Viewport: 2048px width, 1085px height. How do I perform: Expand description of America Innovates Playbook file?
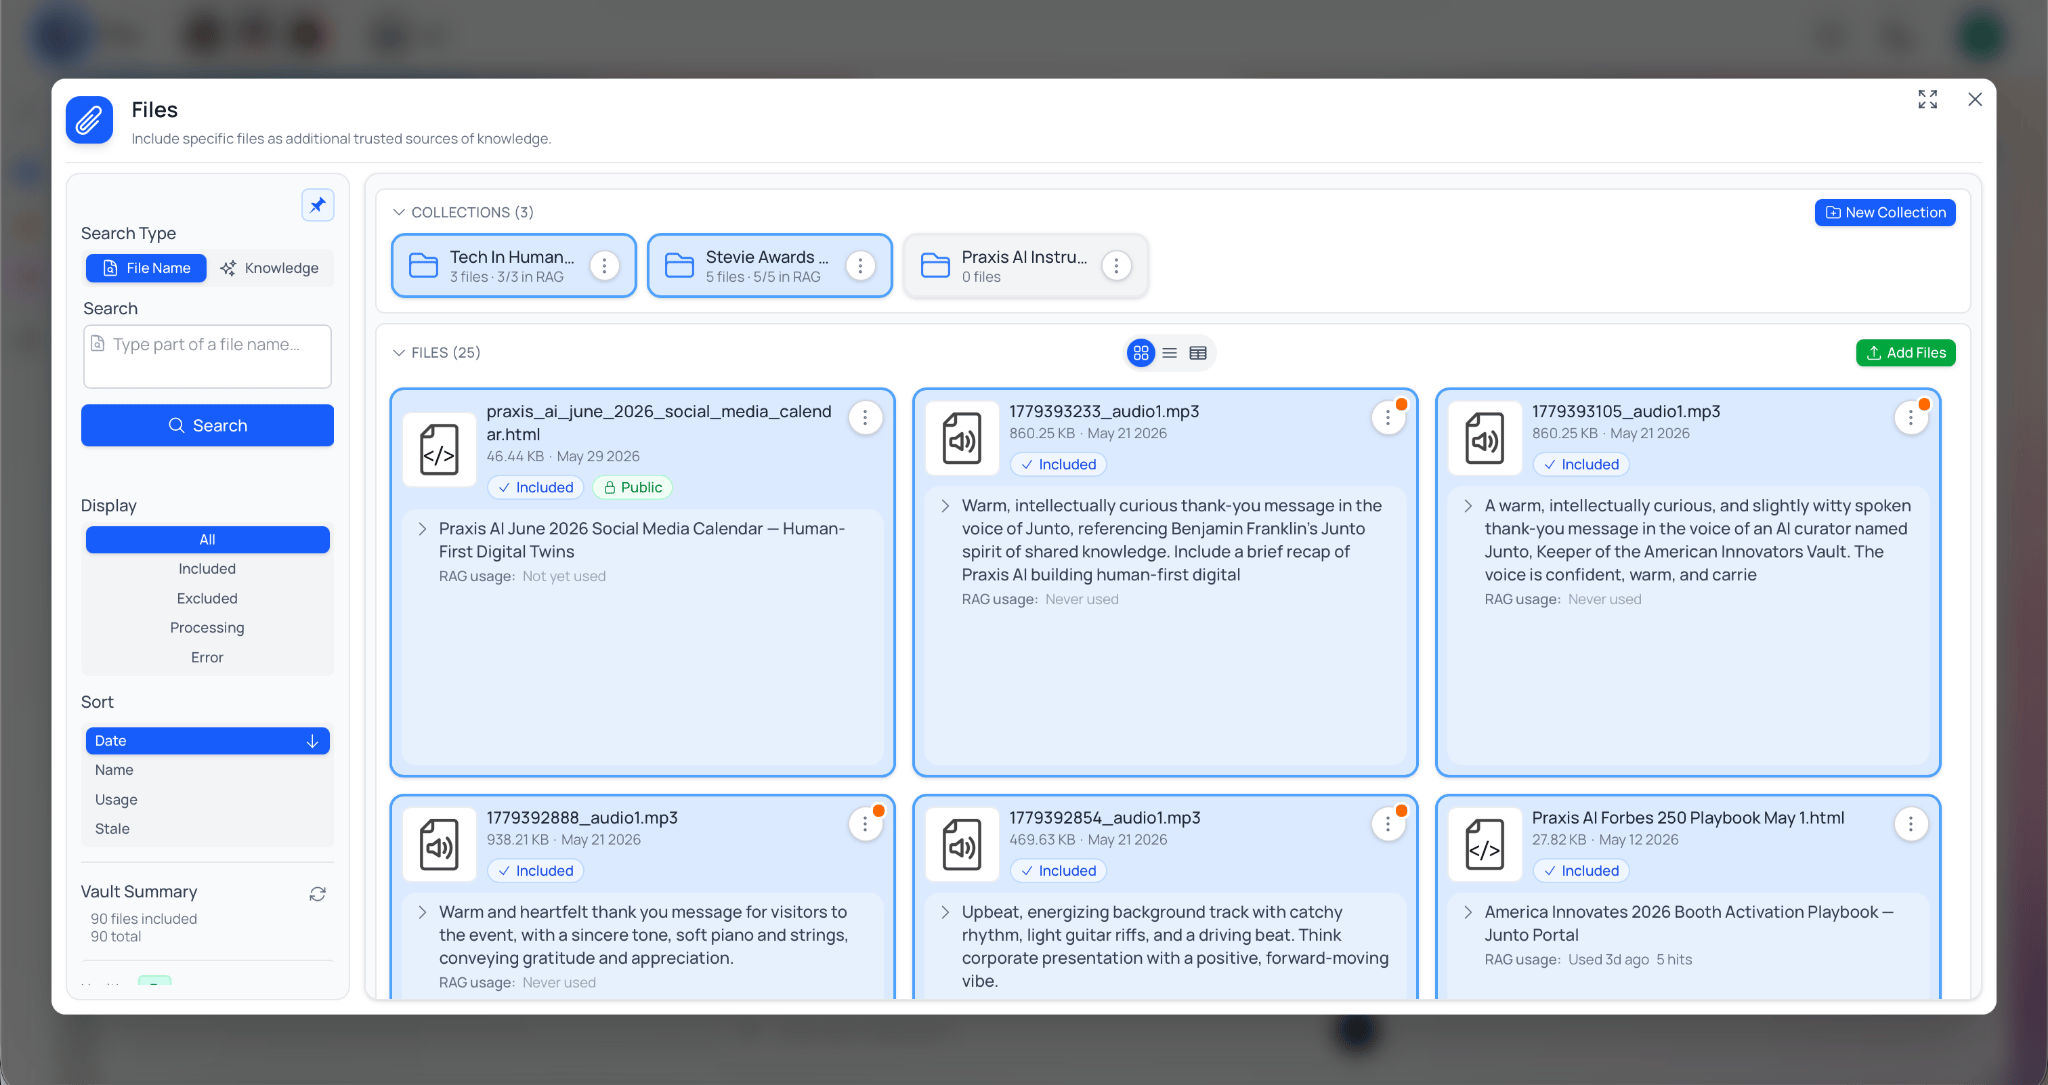coord(1468,912)
